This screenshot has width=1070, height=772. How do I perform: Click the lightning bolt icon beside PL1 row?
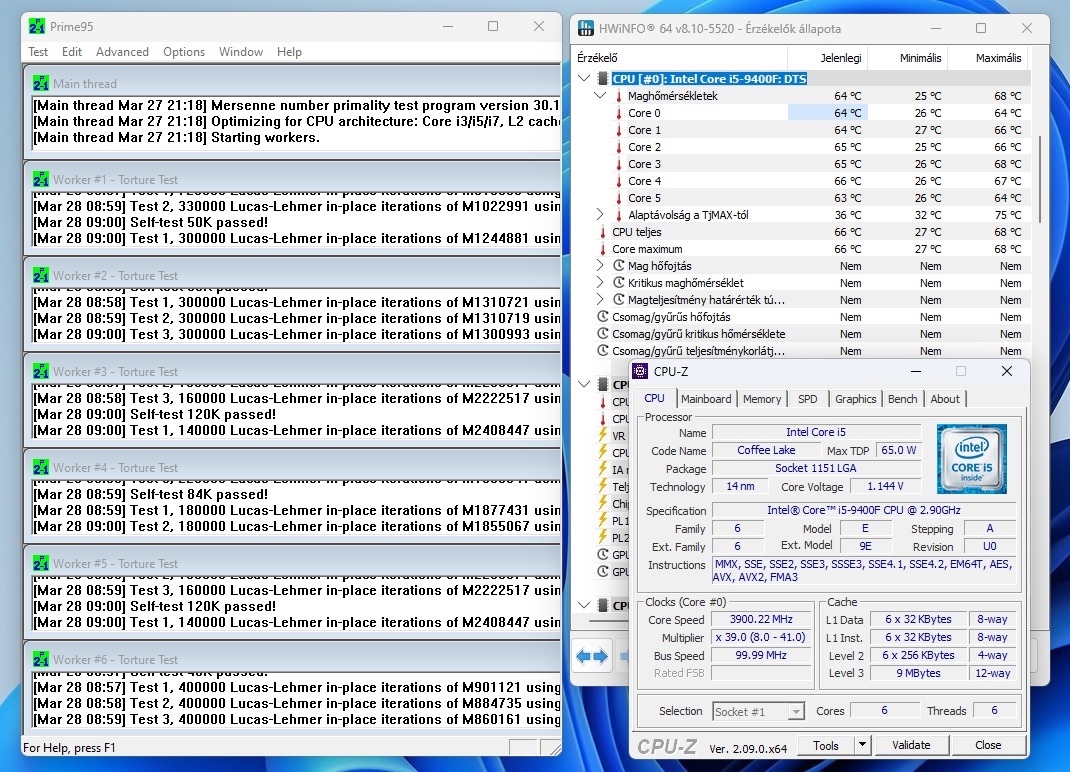coord(603,520)
